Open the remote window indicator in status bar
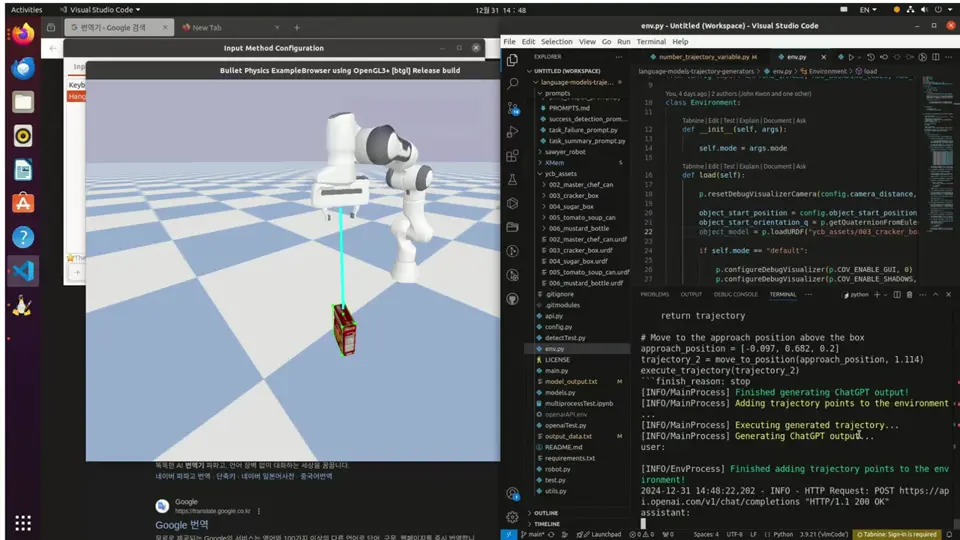This screenshot has height=540, width=960. point(509,534)
